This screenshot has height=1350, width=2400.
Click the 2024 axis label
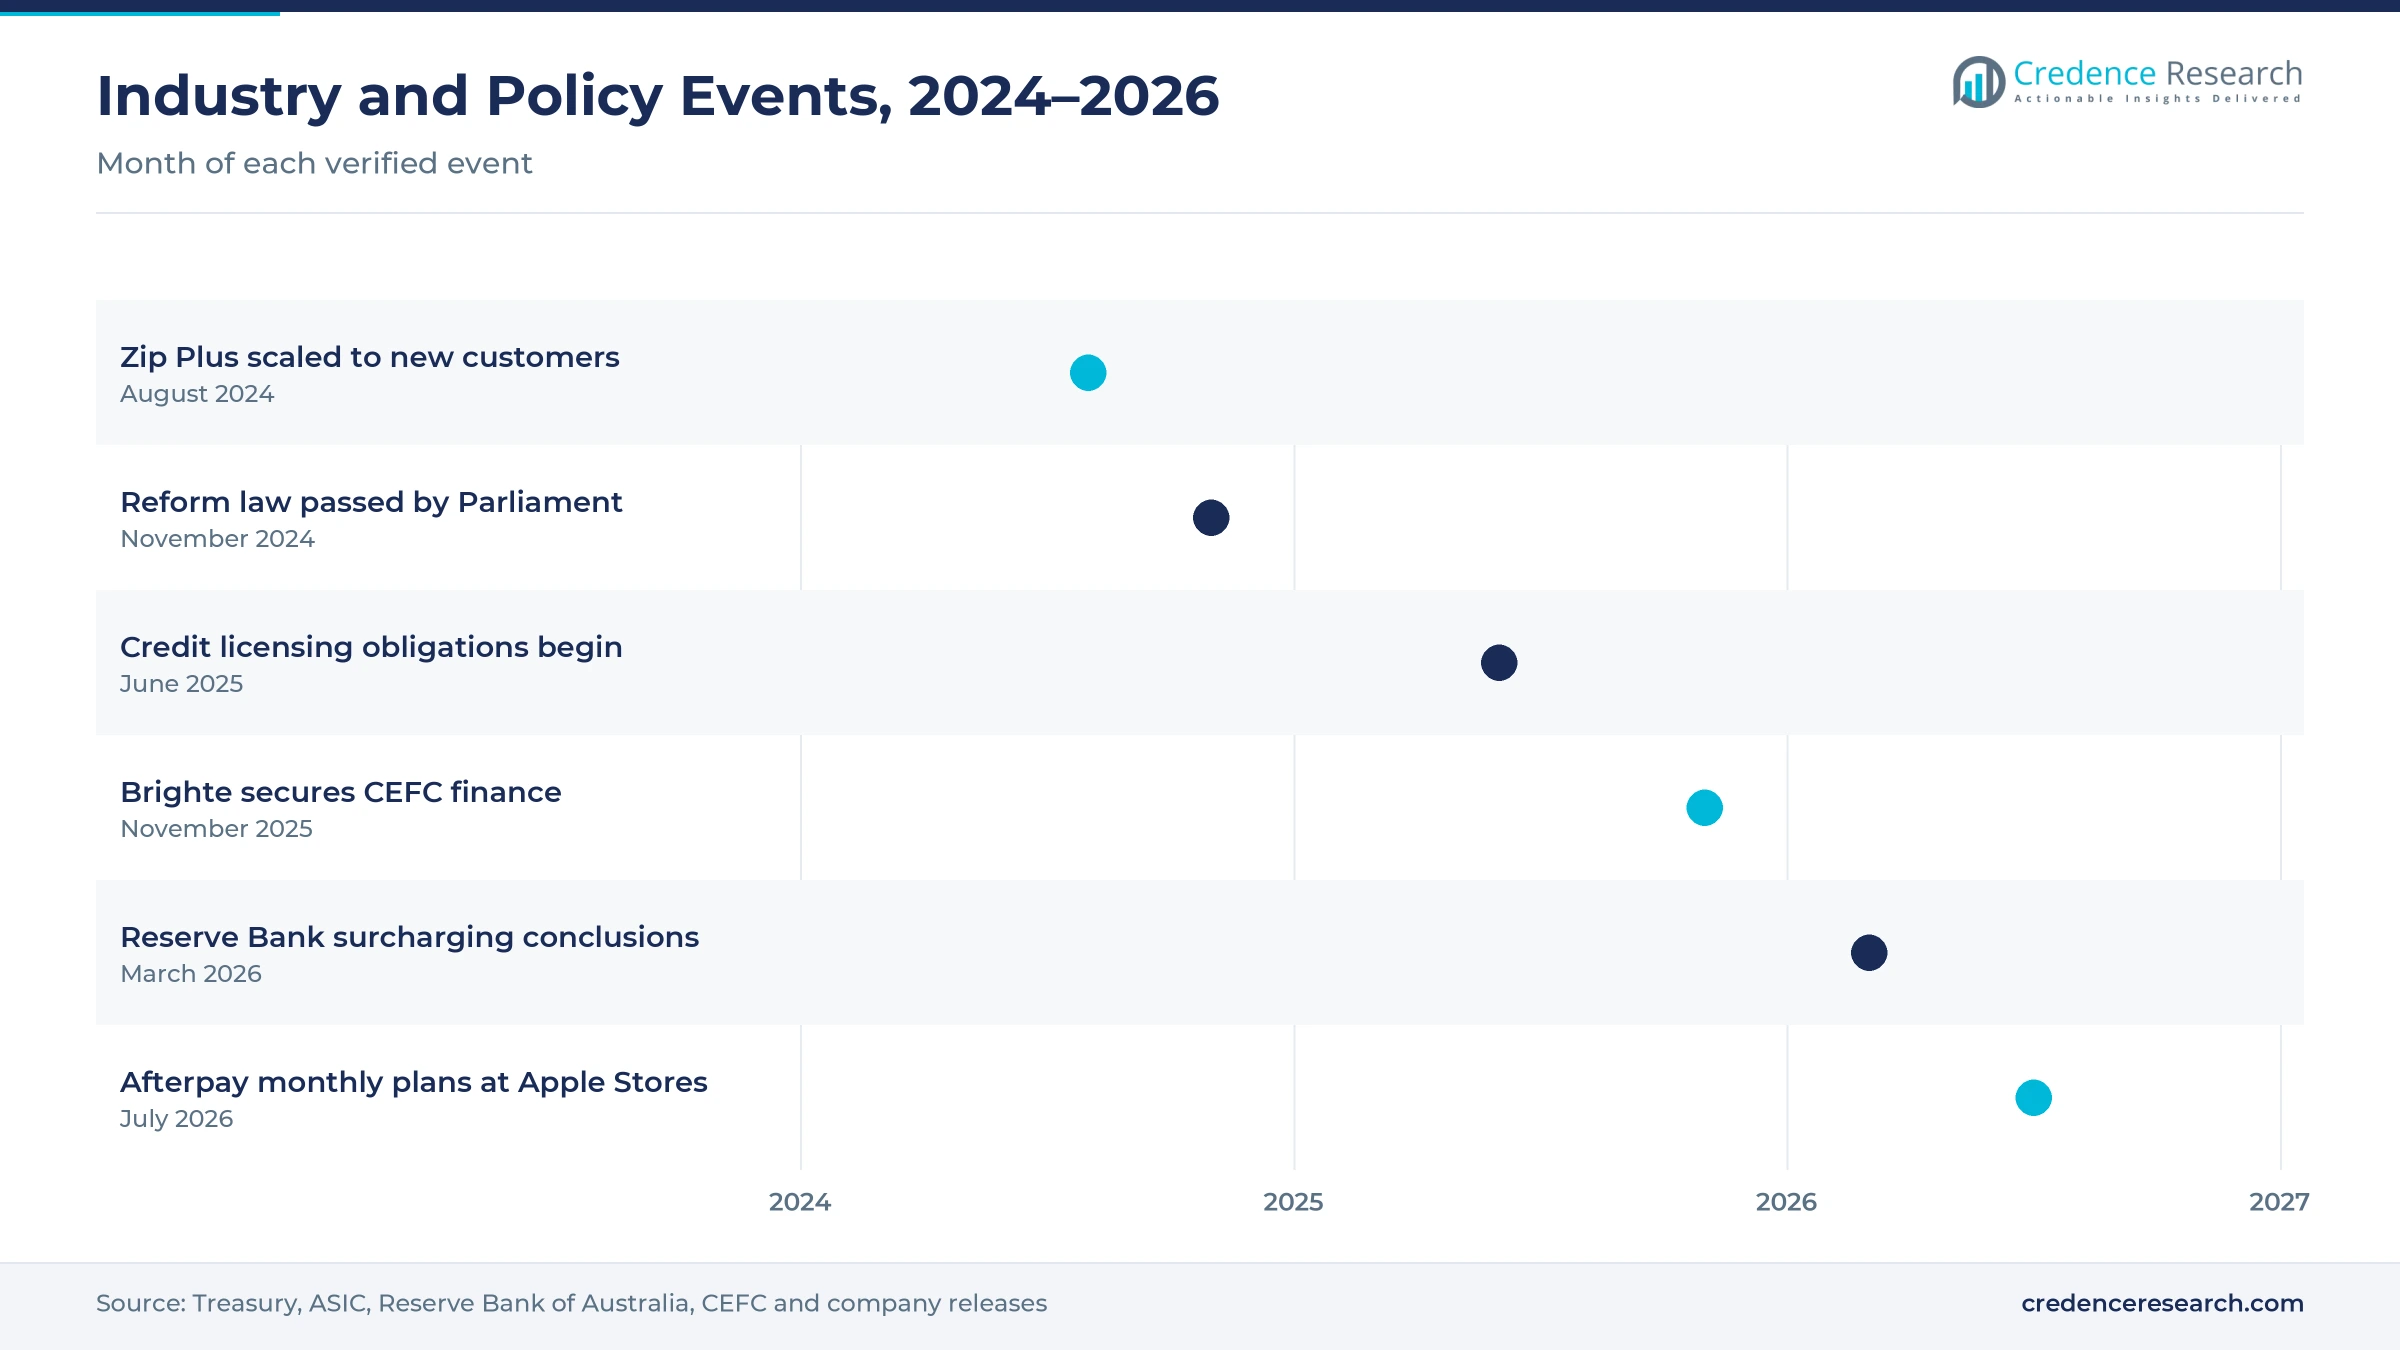click(x=800, y=1202)
